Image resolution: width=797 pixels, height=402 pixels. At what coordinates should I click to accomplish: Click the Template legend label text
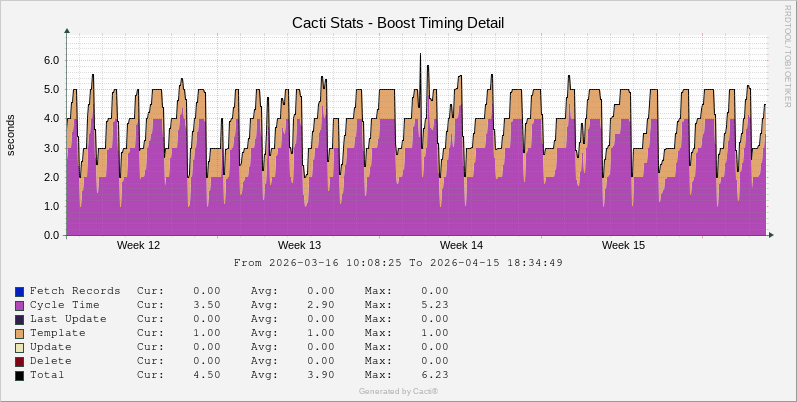[58, 333]
